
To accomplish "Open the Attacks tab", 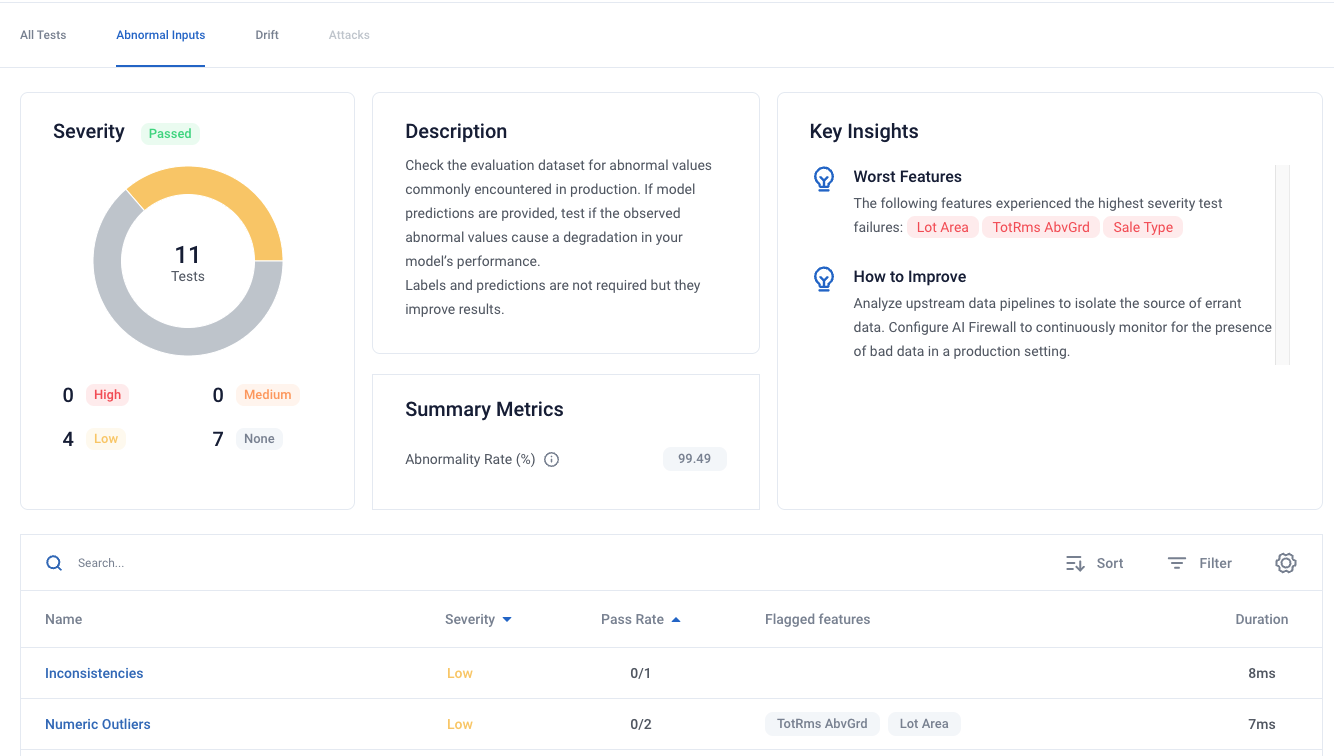I will tap(349, 35).
